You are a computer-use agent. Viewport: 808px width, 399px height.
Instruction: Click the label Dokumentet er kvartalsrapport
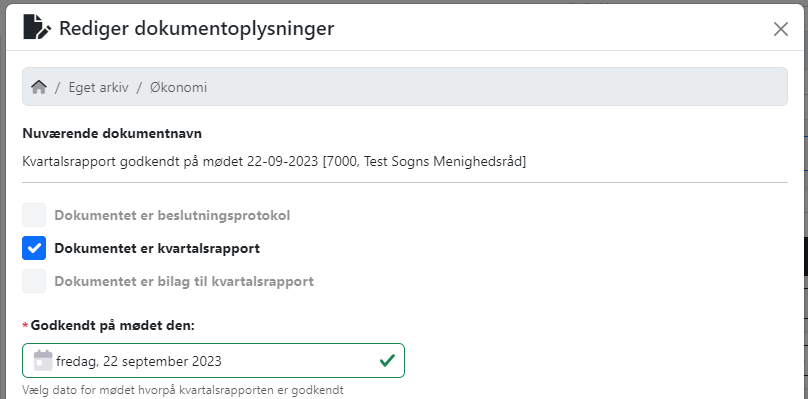157,248
